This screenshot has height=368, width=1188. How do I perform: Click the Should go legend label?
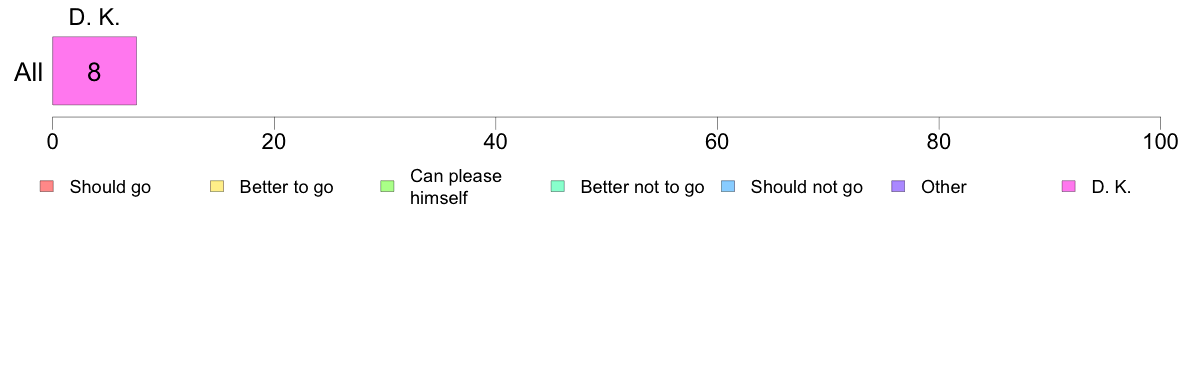(x=110, y=187)
